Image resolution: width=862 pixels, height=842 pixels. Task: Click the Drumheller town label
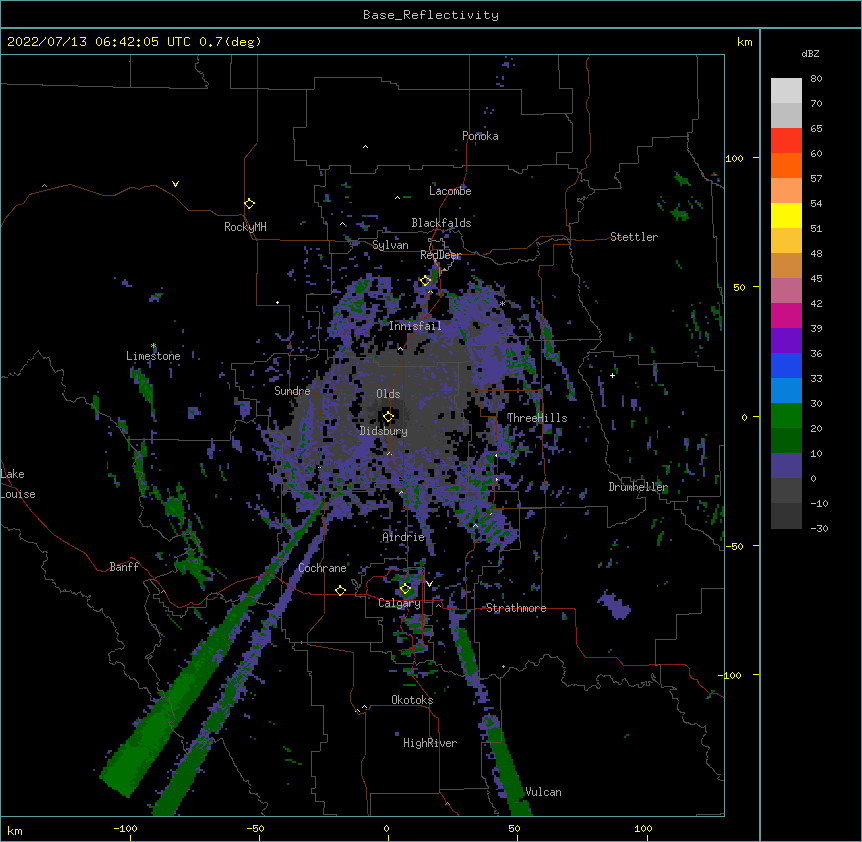(x=638, y=487)
